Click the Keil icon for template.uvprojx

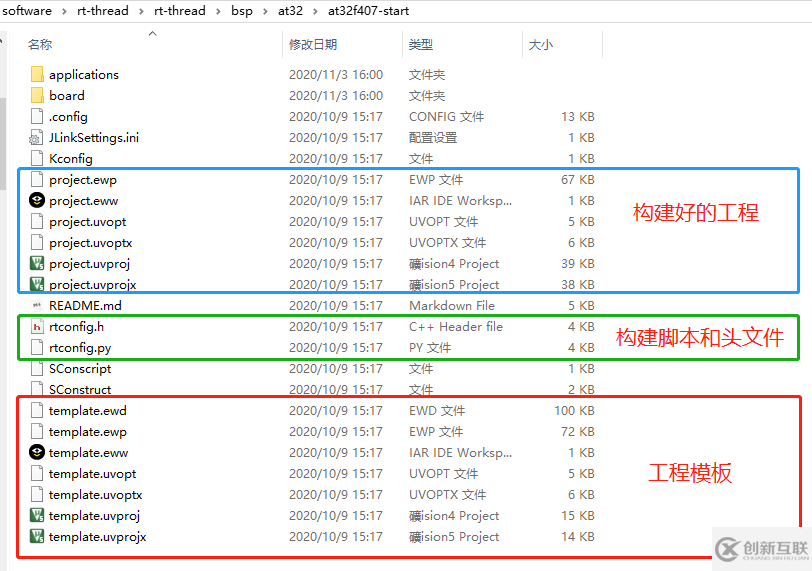(x=37, y=536)
